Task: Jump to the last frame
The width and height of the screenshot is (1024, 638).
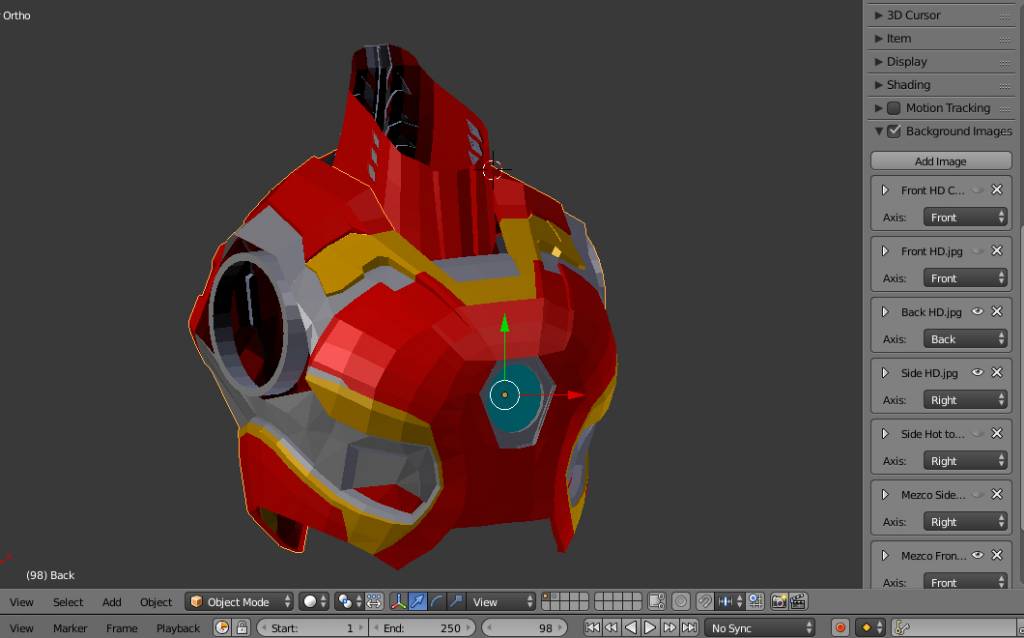Action: click(688, 628)
